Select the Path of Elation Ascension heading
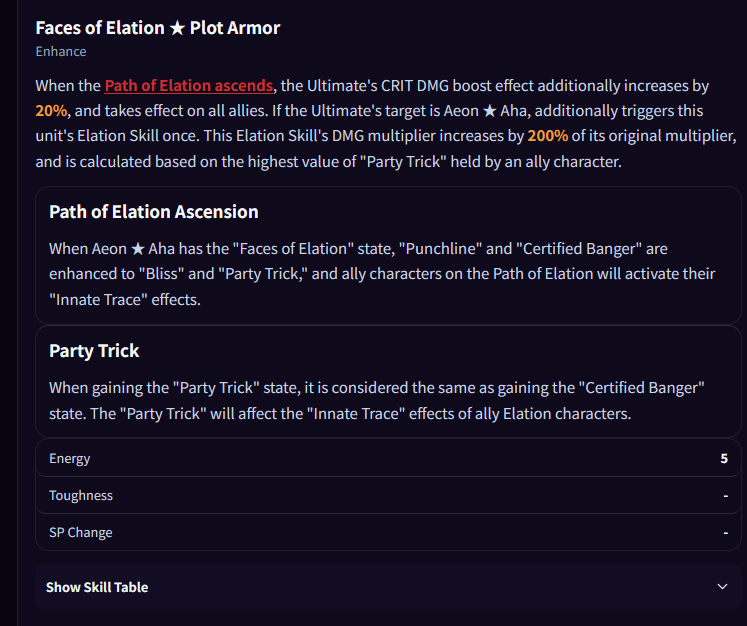747x626 pixels. click(x=153, y=212)
